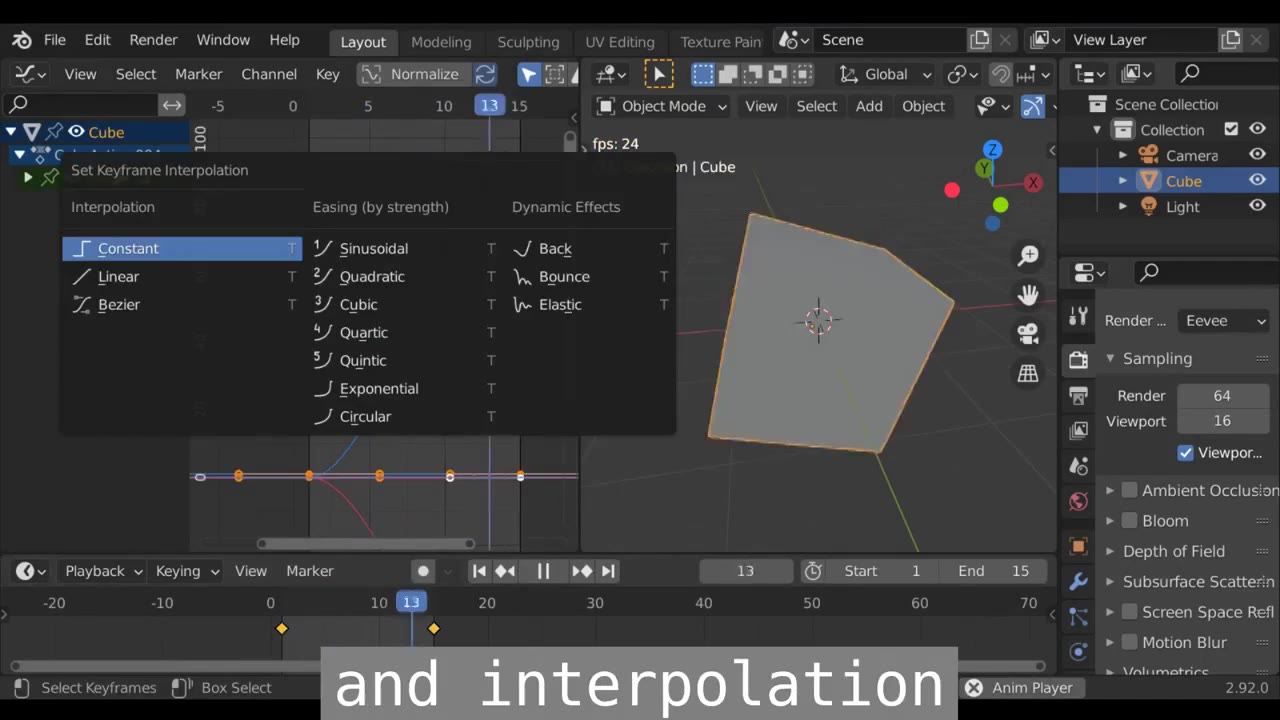Pick Bounce dynamic effect
The width and height of the screenshot is (1280, 720).
590,276
